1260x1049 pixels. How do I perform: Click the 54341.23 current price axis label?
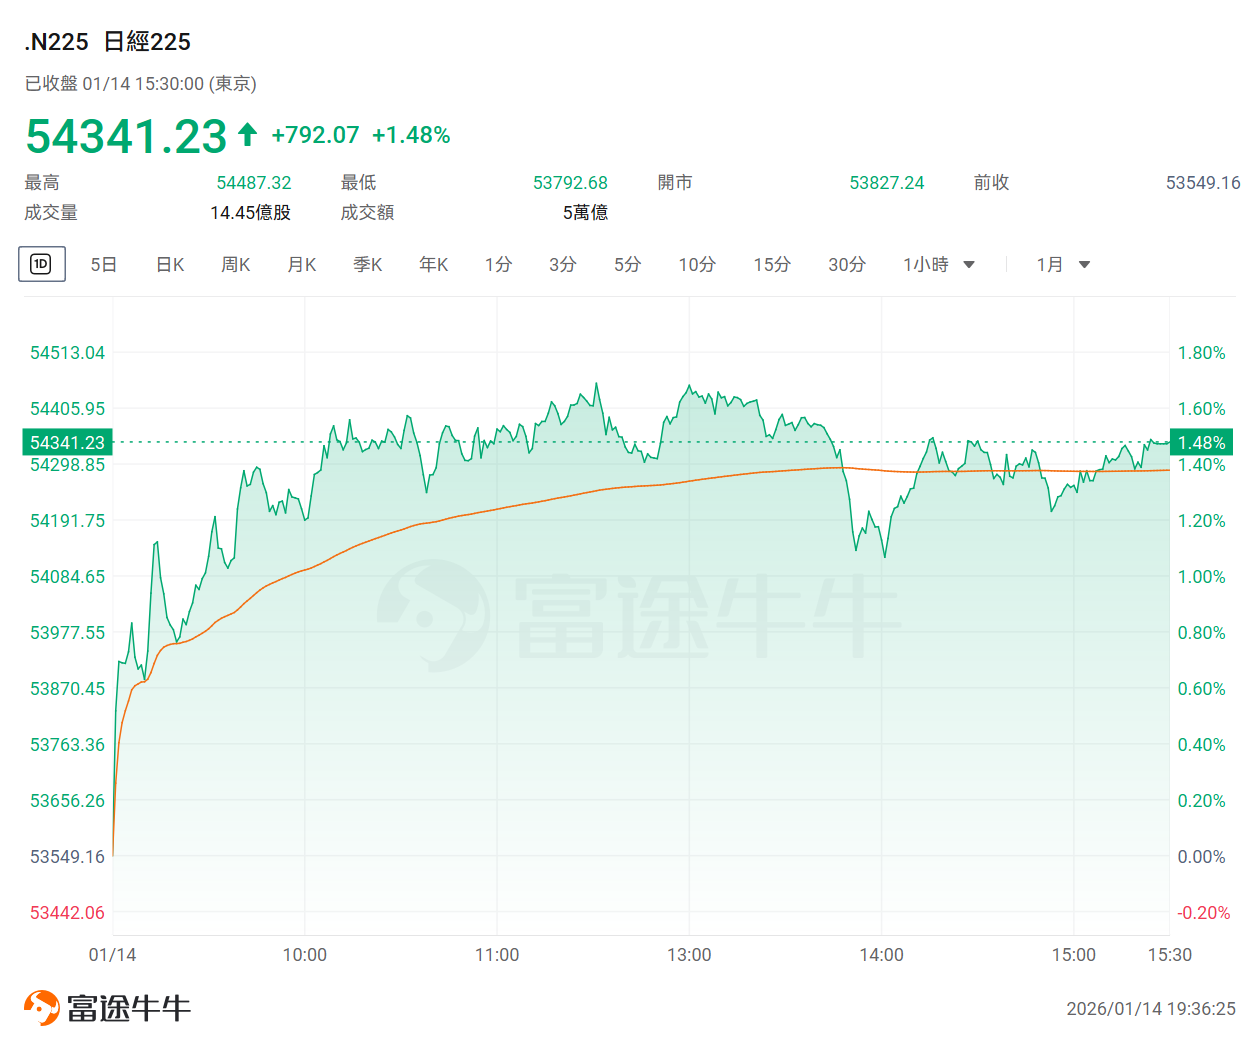[67, 442]
